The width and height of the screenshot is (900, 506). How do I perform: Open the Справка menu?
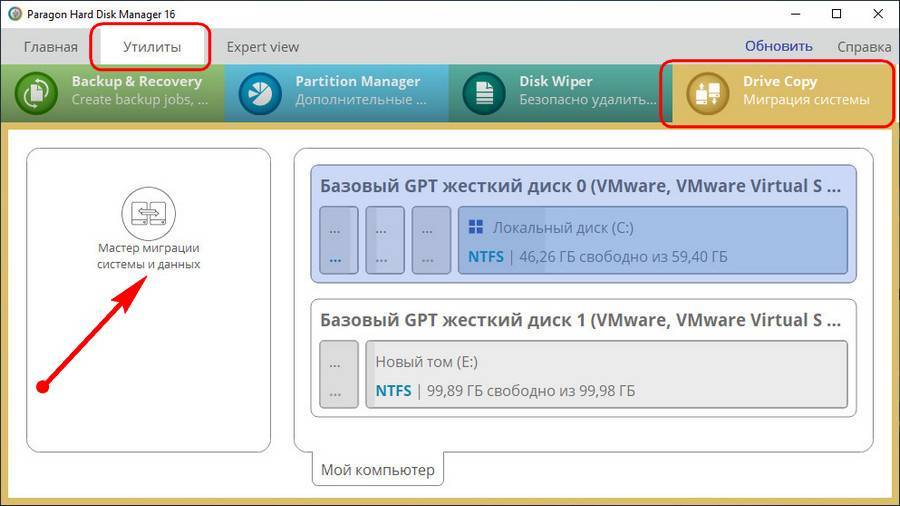click(864, 46)
